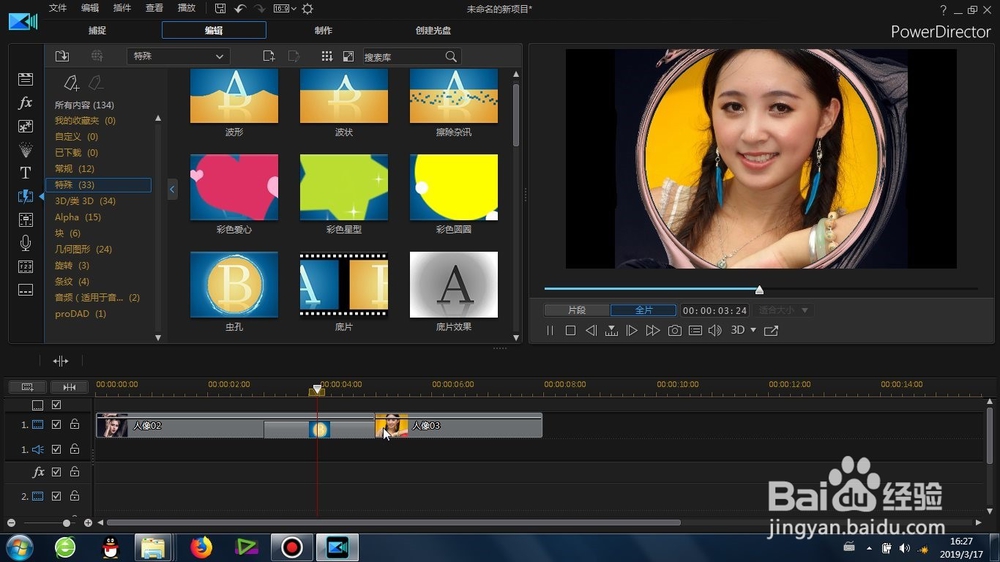
Task: Click the stop playback button
Action: (x=571, y=330)
